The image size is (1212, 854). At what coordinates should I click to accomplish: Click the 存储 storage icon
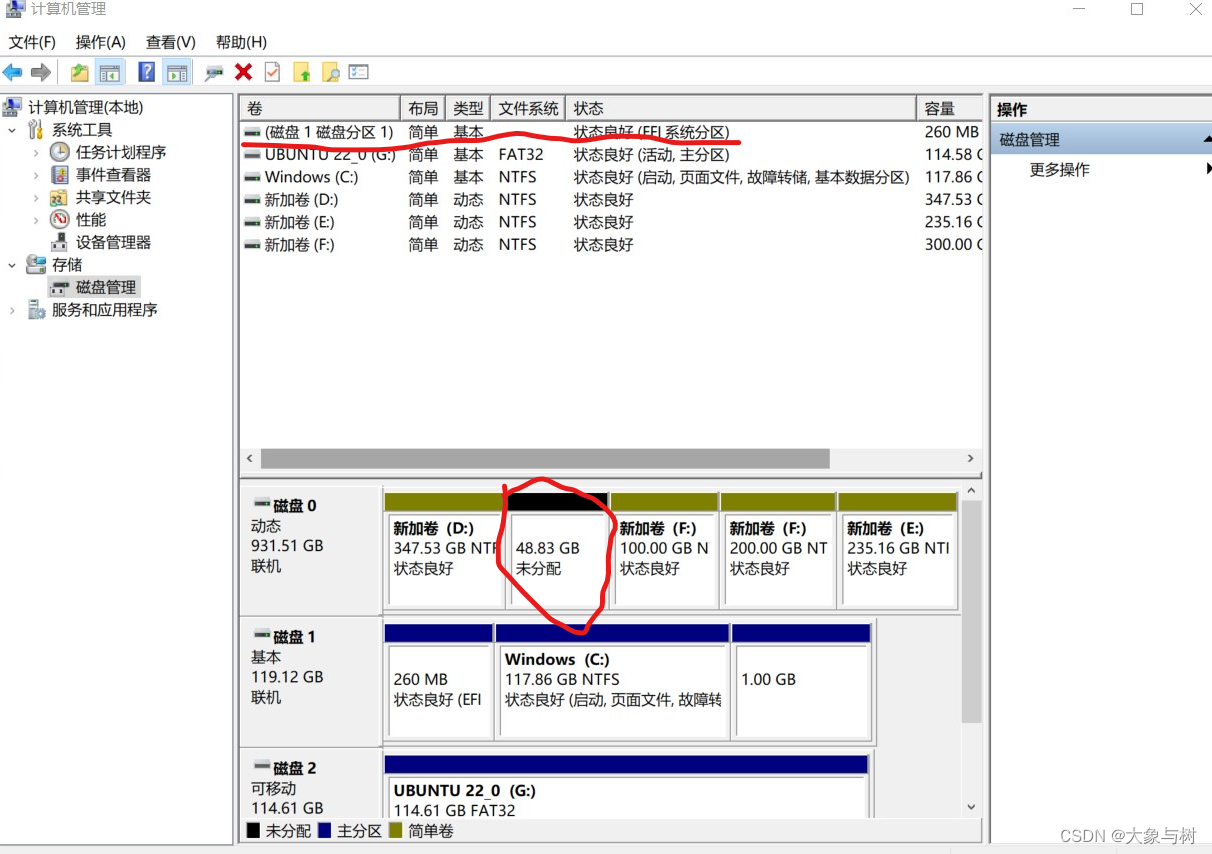point(36,264)
